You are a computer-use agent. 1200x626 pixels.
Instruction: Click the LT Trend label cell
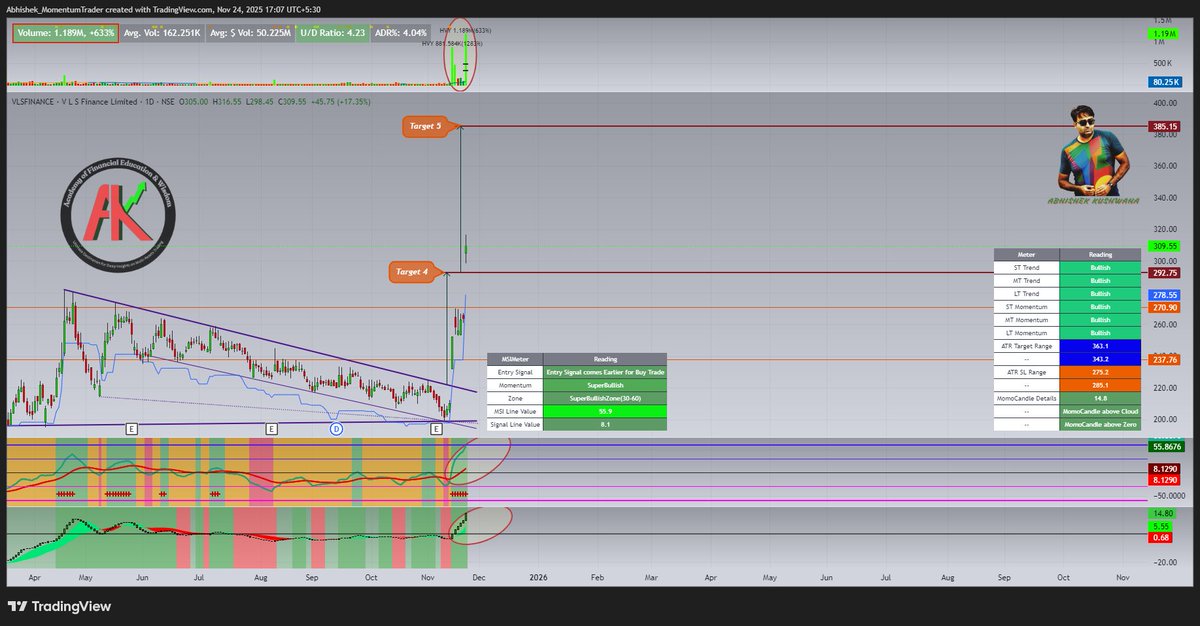pyautogui.click(x=1027, y=294)
